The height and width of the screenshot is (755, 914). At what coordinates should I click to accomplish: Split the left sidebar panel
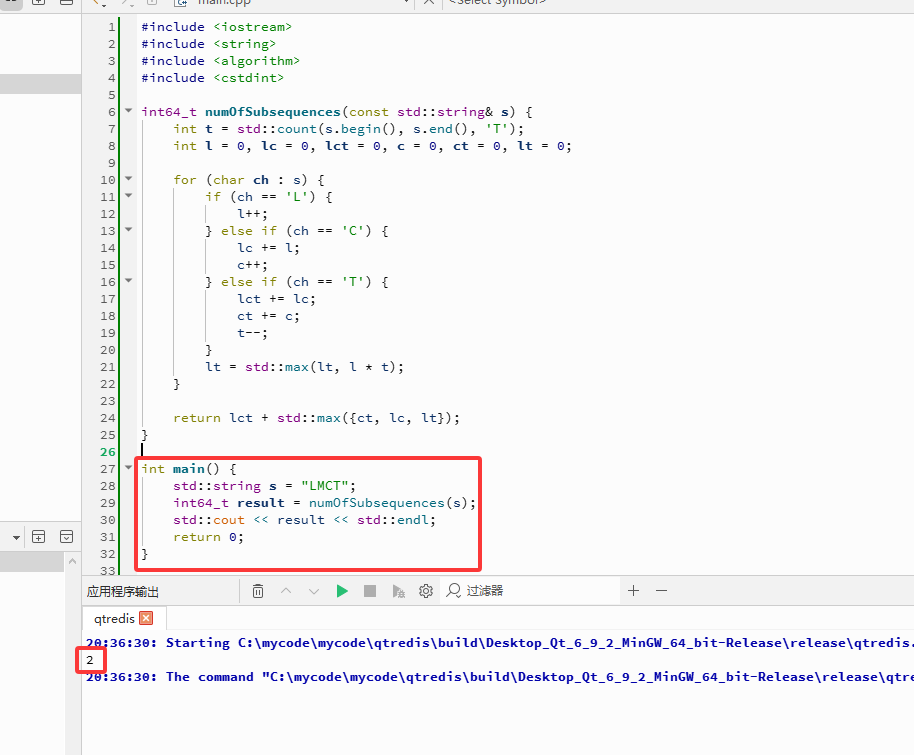point(38,537)
